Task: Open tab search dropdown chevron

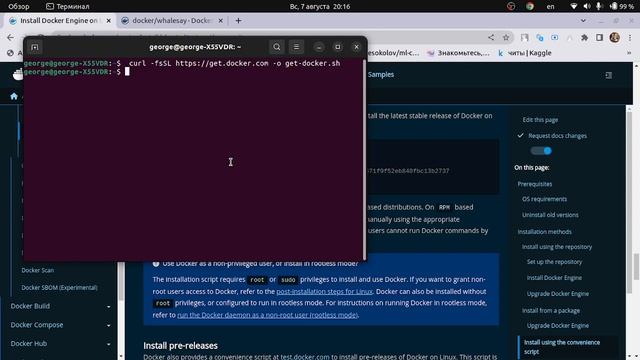Action: pos(583,20)
